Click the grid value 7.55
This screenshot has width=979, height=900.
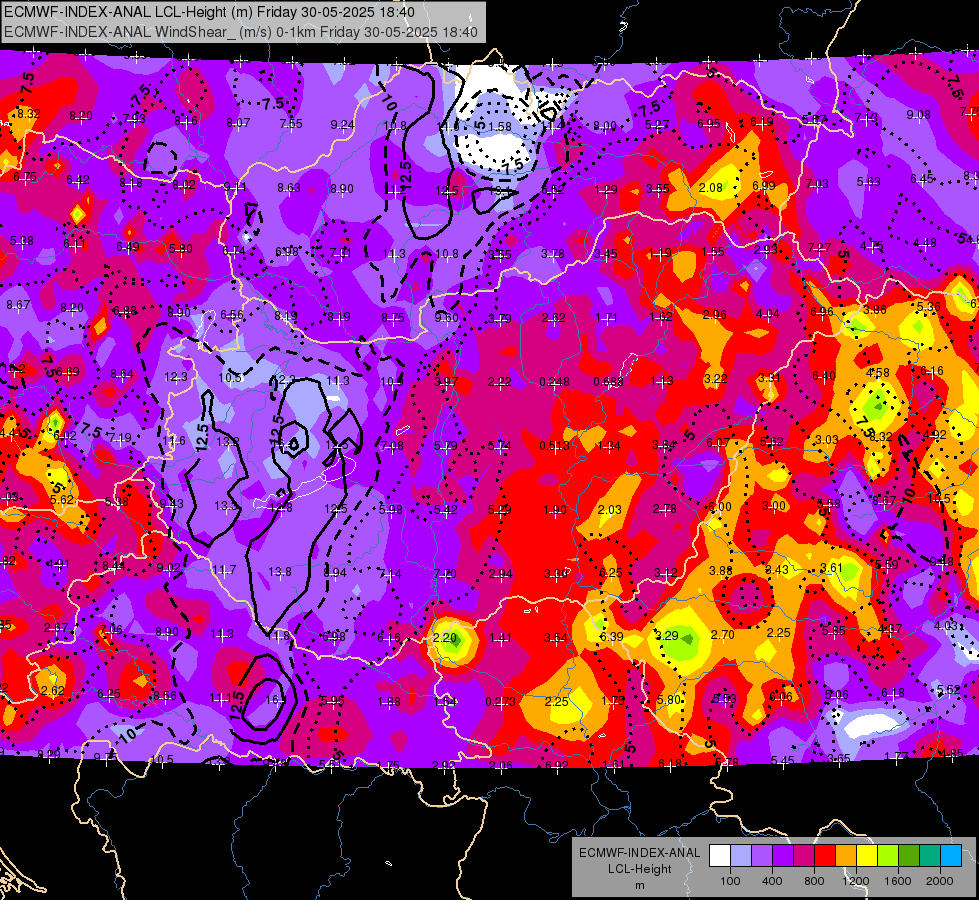[x=291, y=124]
